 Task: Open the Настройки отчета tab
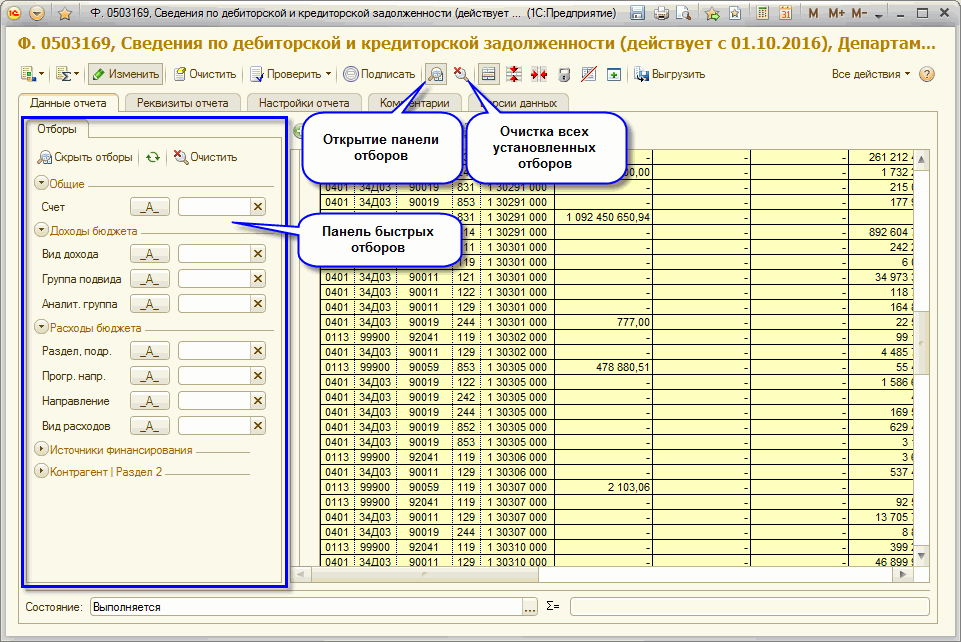tap(304, 103)
